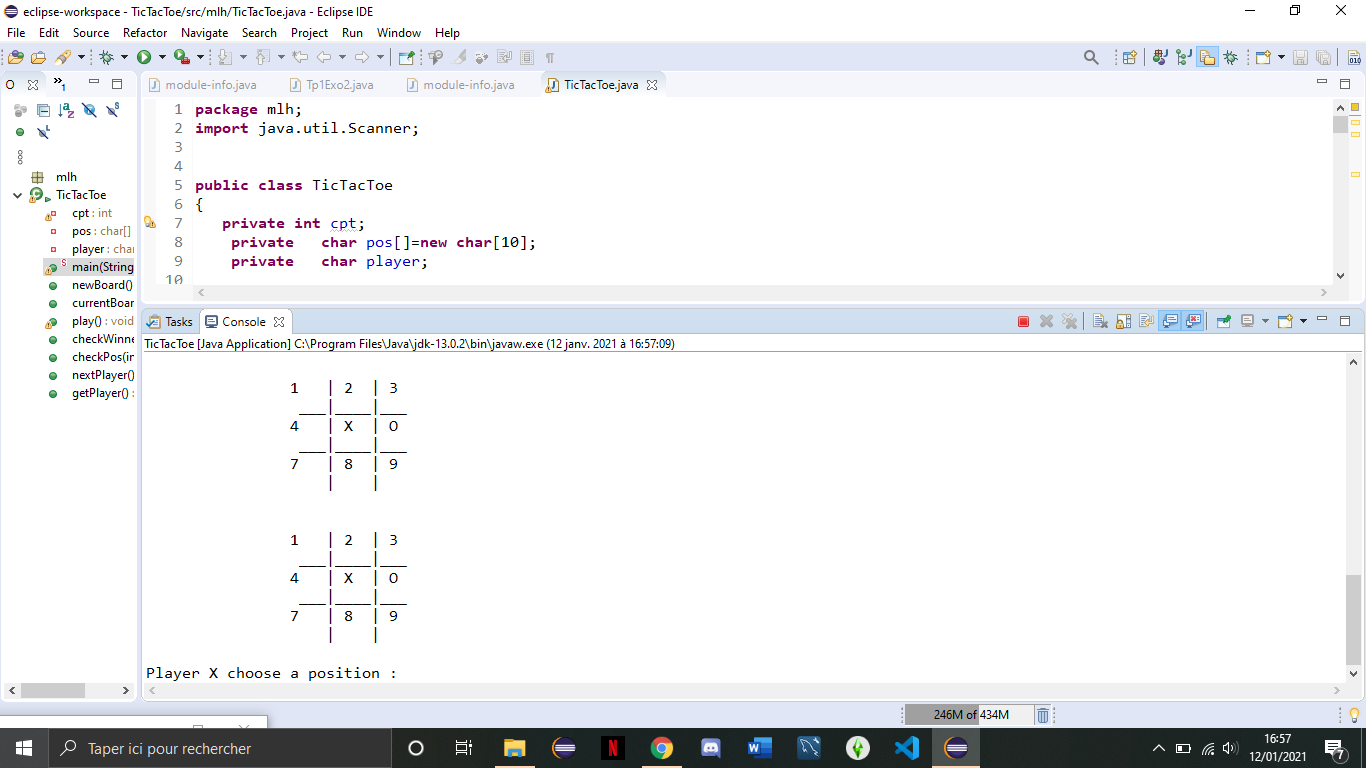Toggle Hide Non-Public Members green dot icon

coord(19,132)
